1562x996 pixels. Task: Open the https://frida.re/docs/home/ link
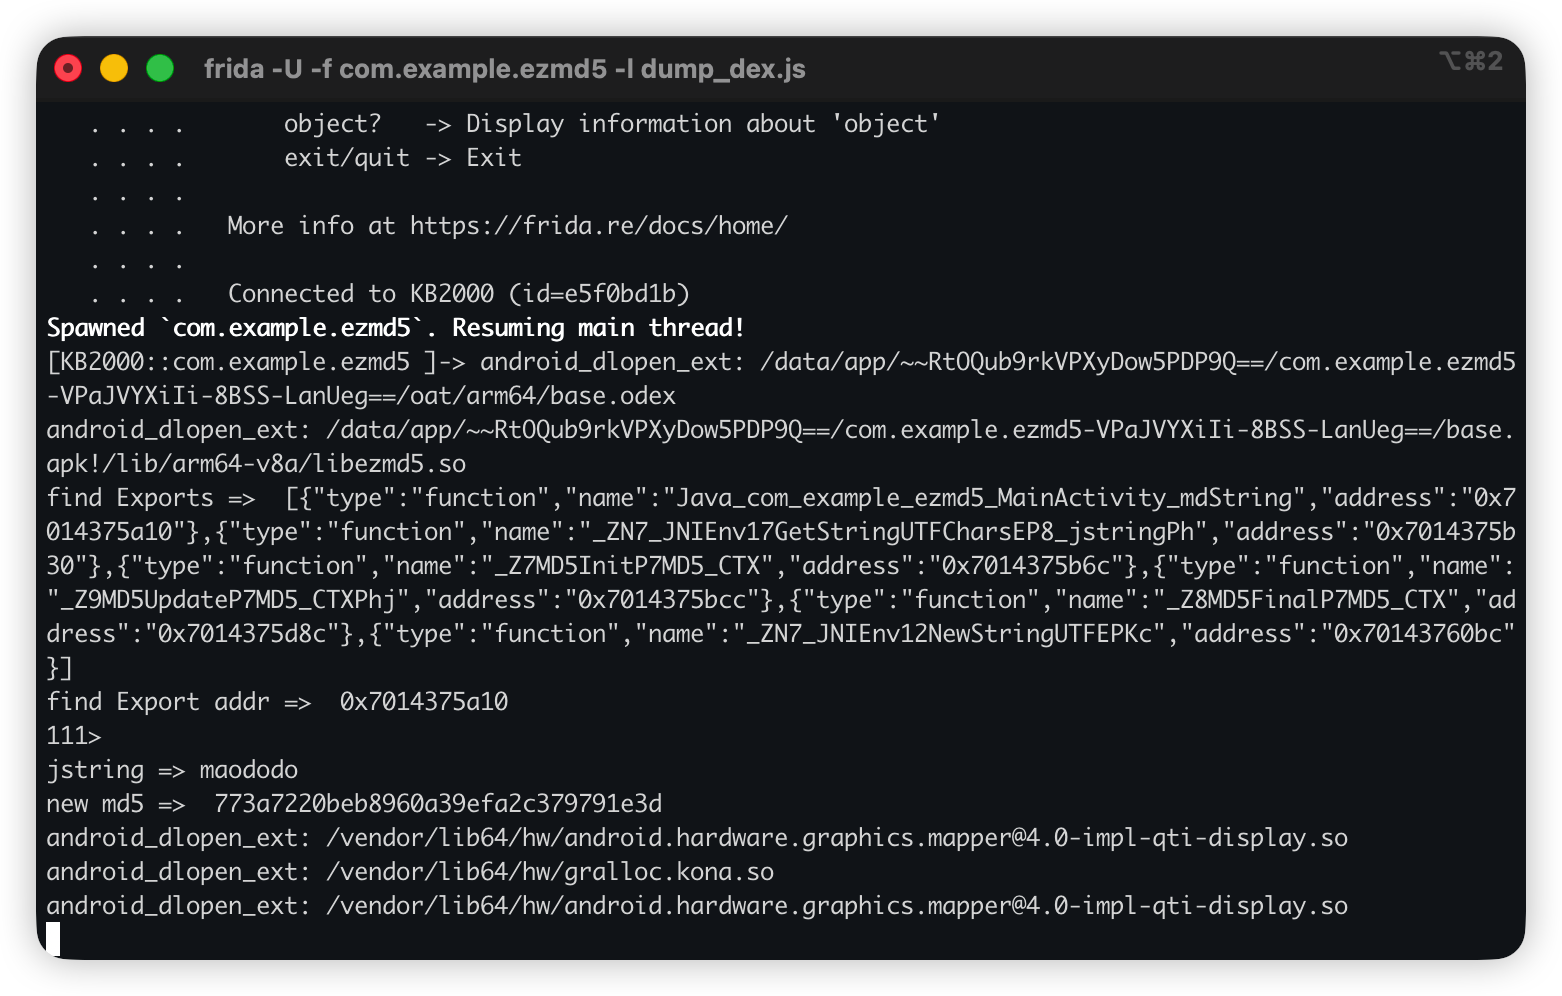click(598, 226)
